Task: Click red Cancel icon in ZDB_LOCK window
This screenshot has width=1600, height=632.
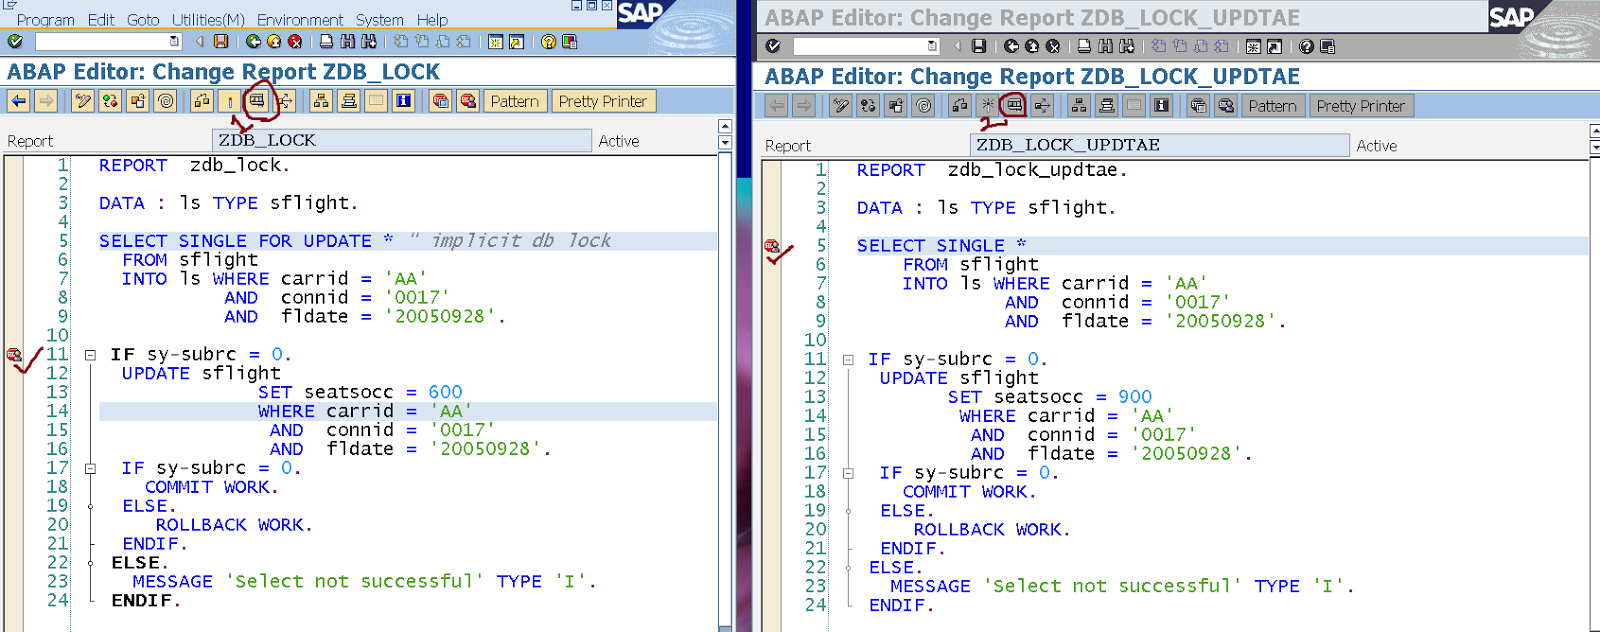Action: click(x=295, y=41)
